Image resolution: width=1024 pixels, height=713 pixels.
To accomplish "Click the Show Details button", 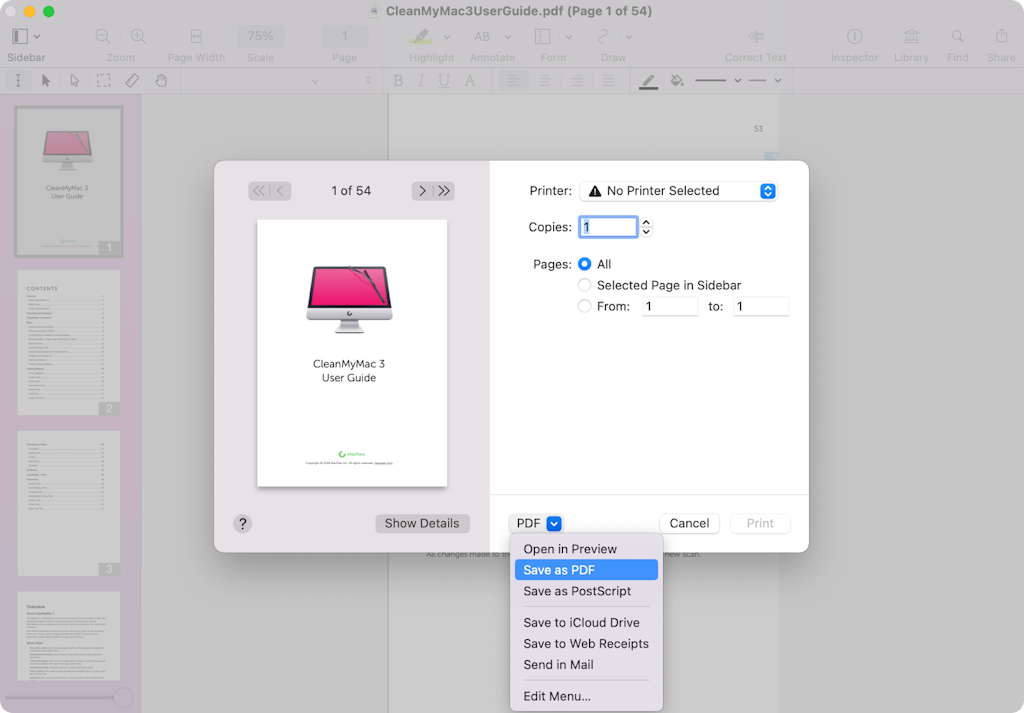I will pyautogui.click(x=422, y=523).
